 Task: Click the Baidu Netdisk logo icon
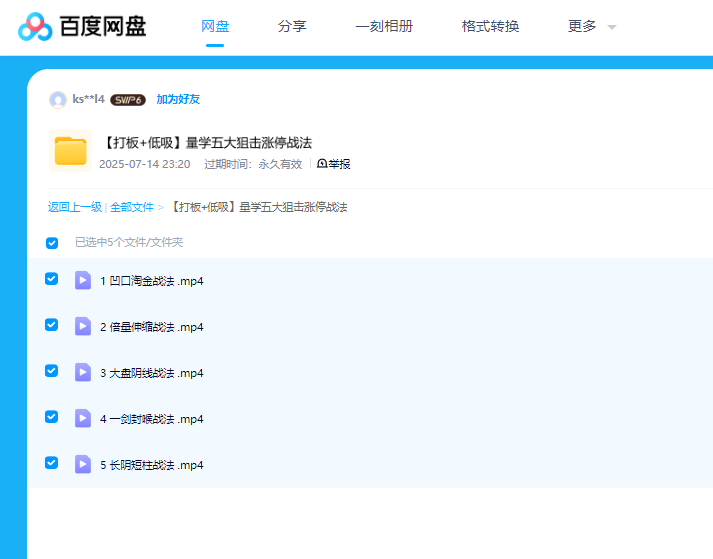[x=36, y=27]
